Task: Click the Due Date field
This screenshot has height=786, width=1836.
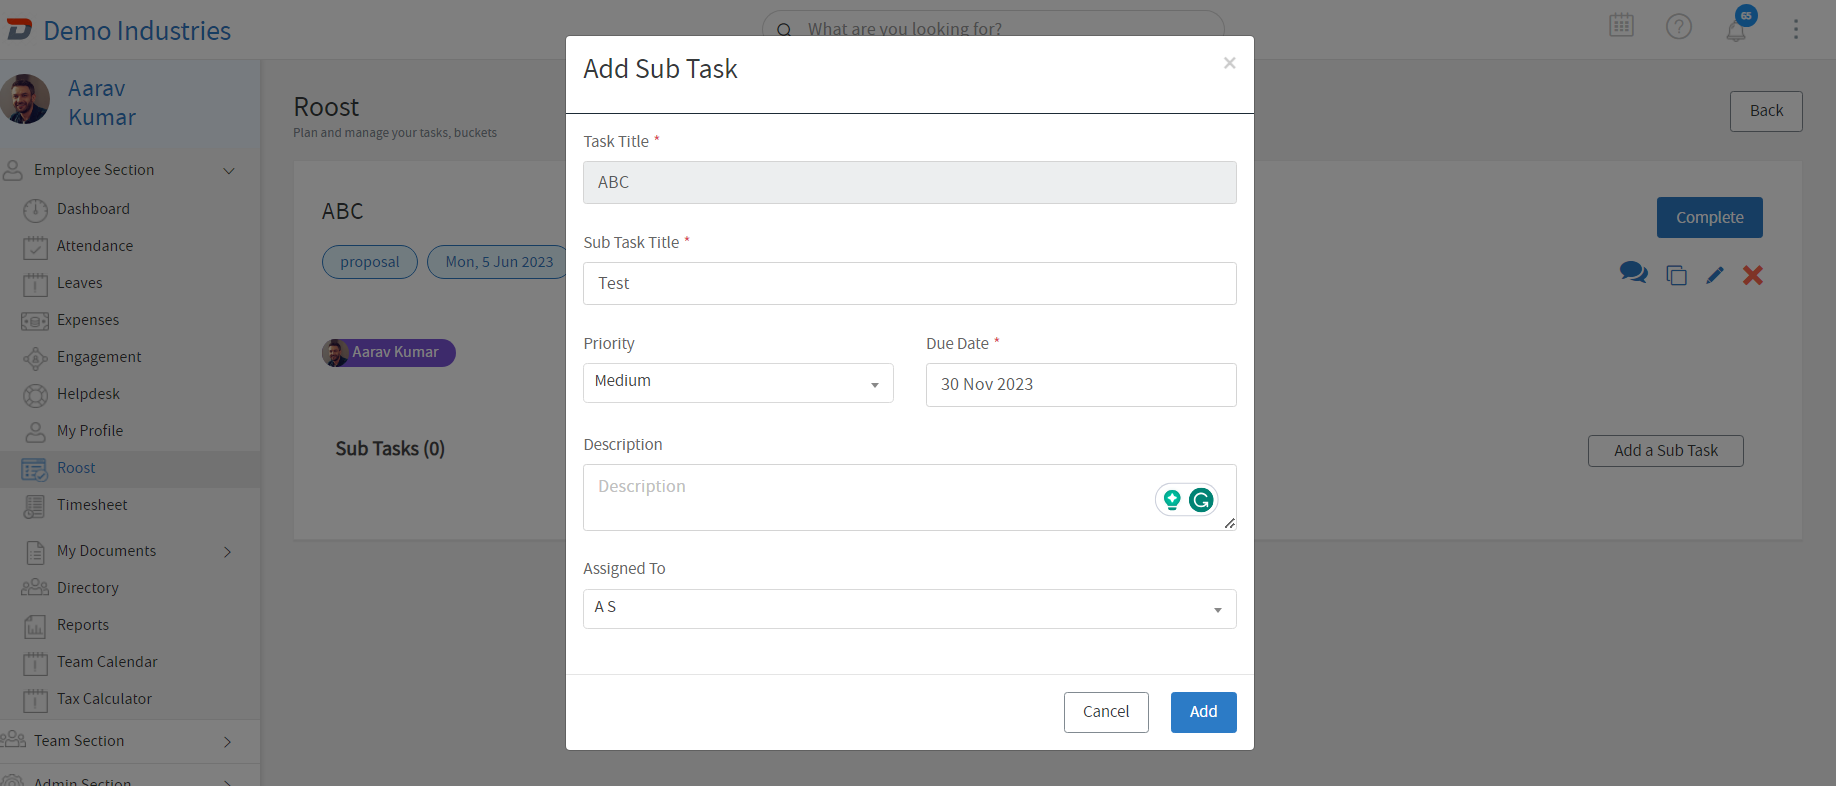Action: [x=1080, y=385]
